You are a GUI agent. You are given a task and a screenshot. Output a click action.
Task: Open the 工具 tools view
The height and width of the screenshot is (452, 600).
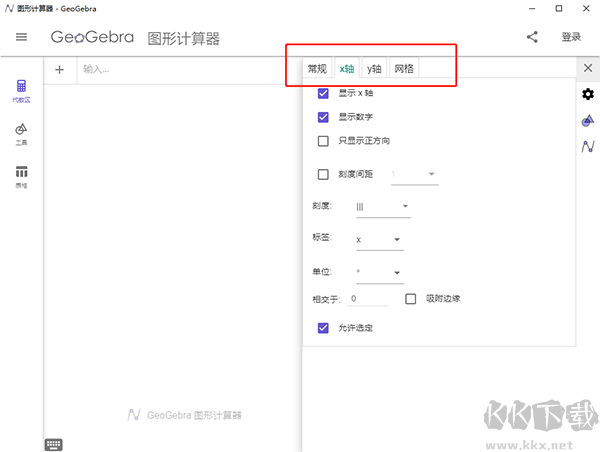(x=21, y=134)
